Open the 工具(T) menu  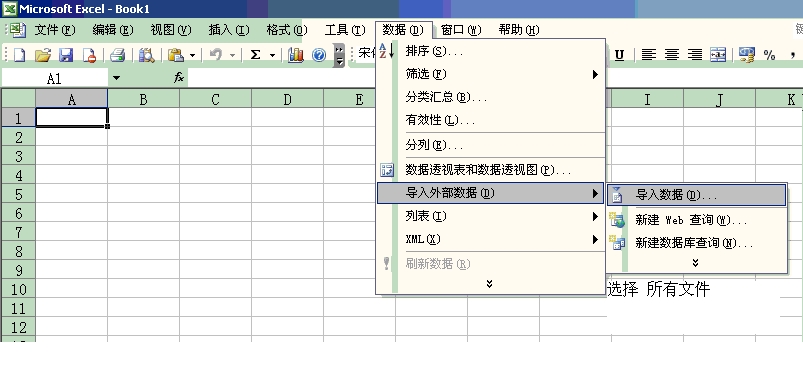click(345, 30)
